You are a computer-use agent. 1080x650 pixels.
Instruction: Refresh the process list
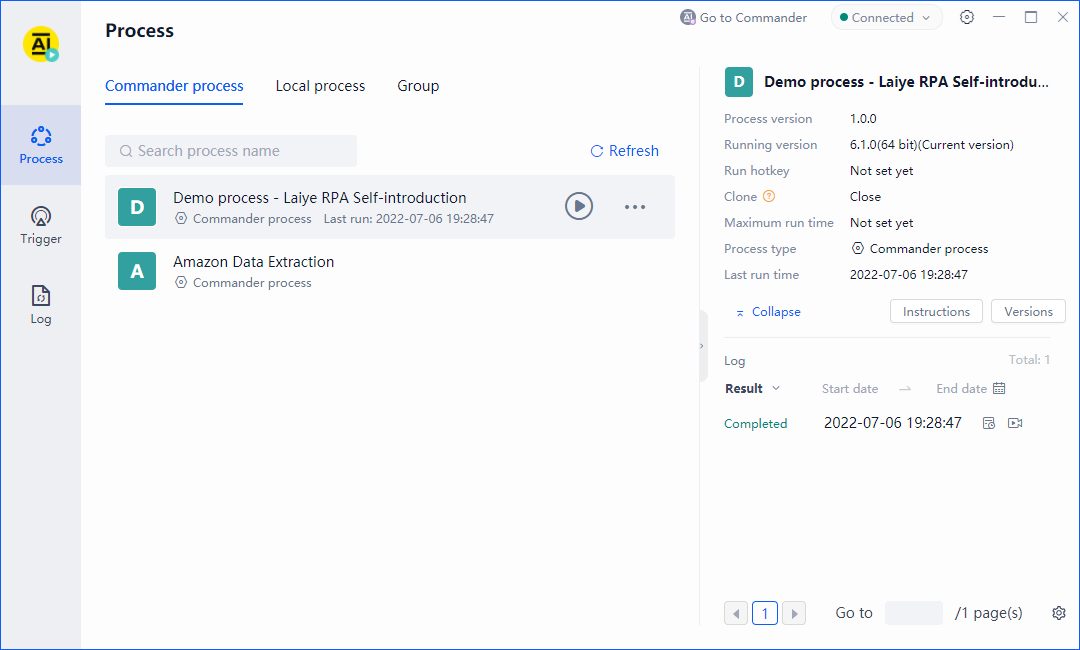(x=625, y=151)
